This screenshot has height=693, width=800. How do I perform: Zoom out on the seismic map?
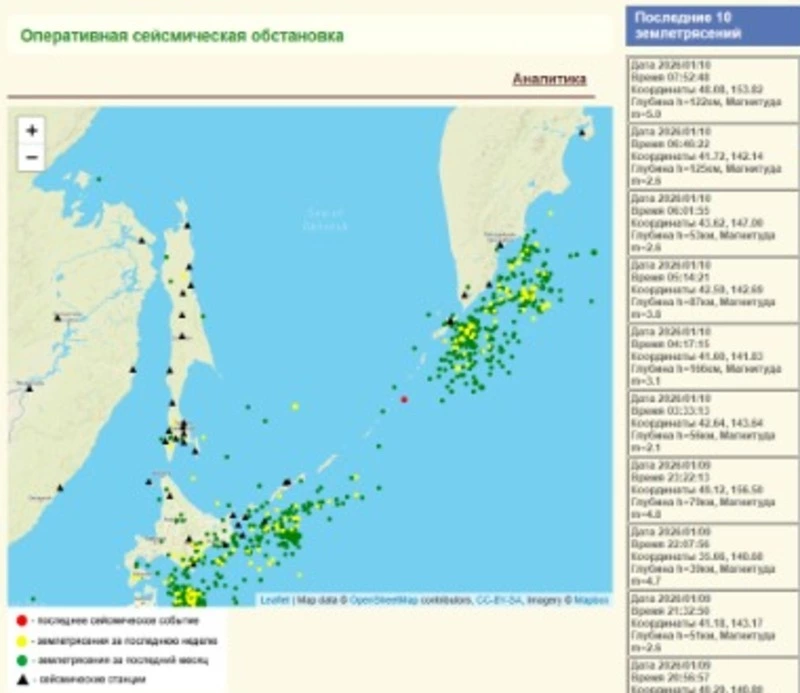[32, 157]
